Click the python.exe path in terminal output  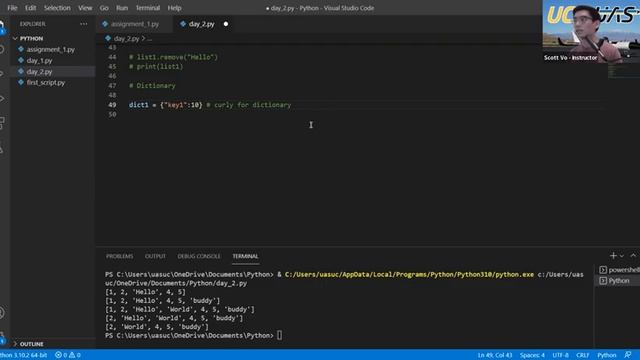click(409, 275)
